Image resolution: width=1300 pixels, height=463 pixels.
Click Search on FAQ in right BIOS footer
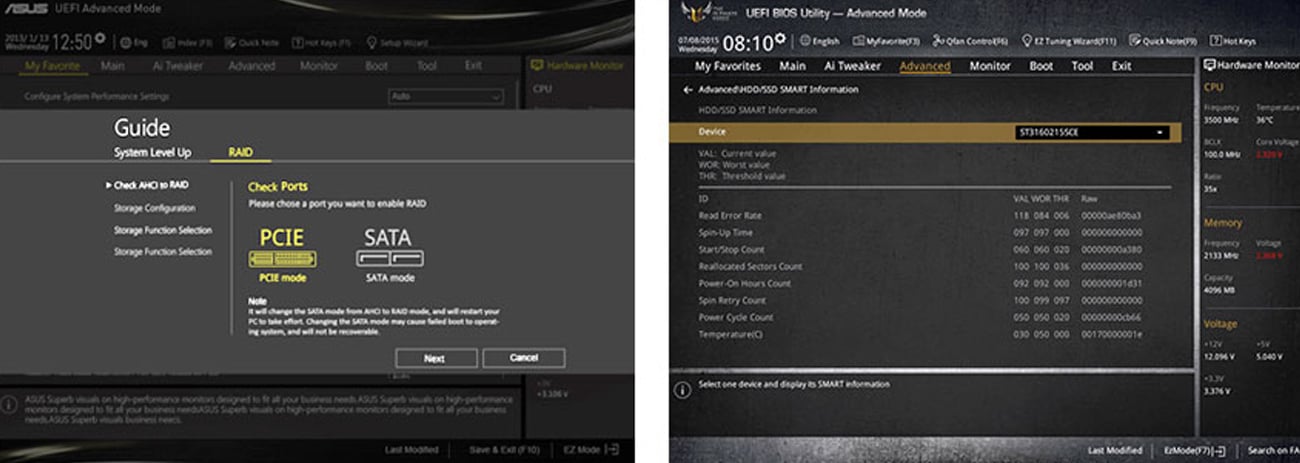pos(1272,451)
